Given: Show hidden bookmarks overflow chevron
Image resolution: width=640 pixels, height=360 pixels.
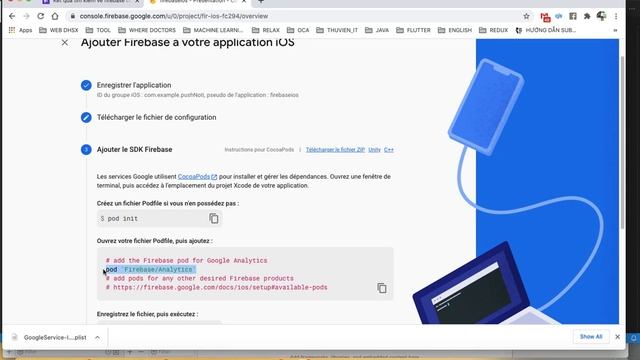Looking at the screenshot, I should click(x=615, y=30).
